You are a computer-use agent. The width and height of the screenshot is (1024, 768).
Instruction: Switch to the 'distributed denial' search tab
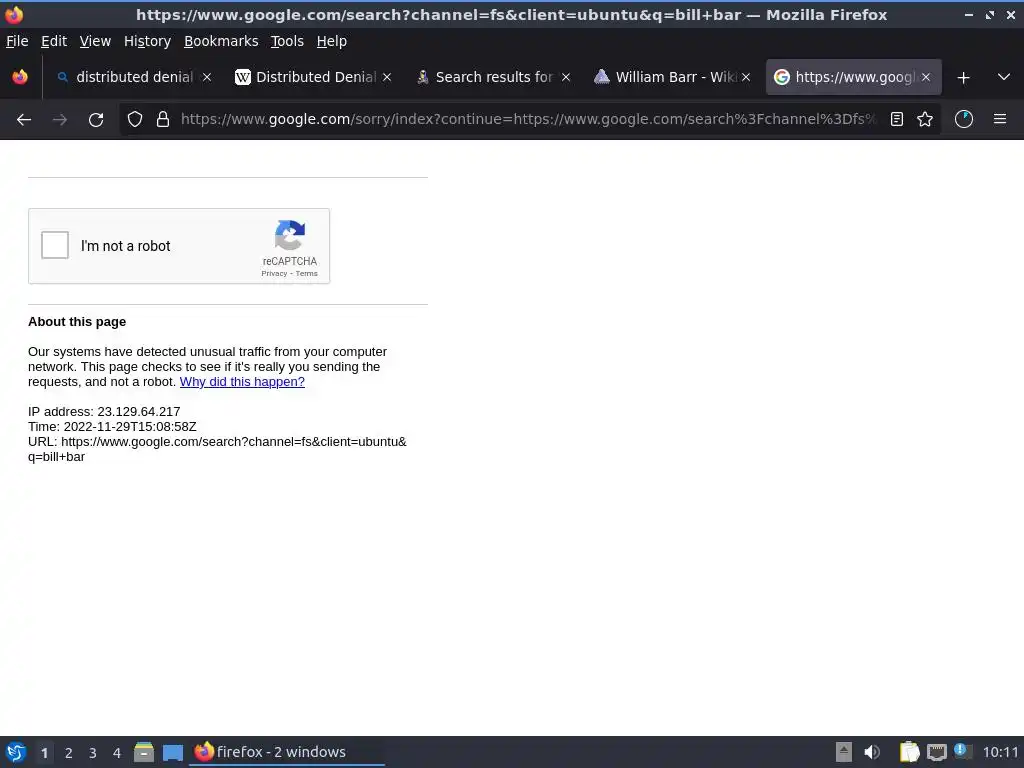tap(134, 77)
